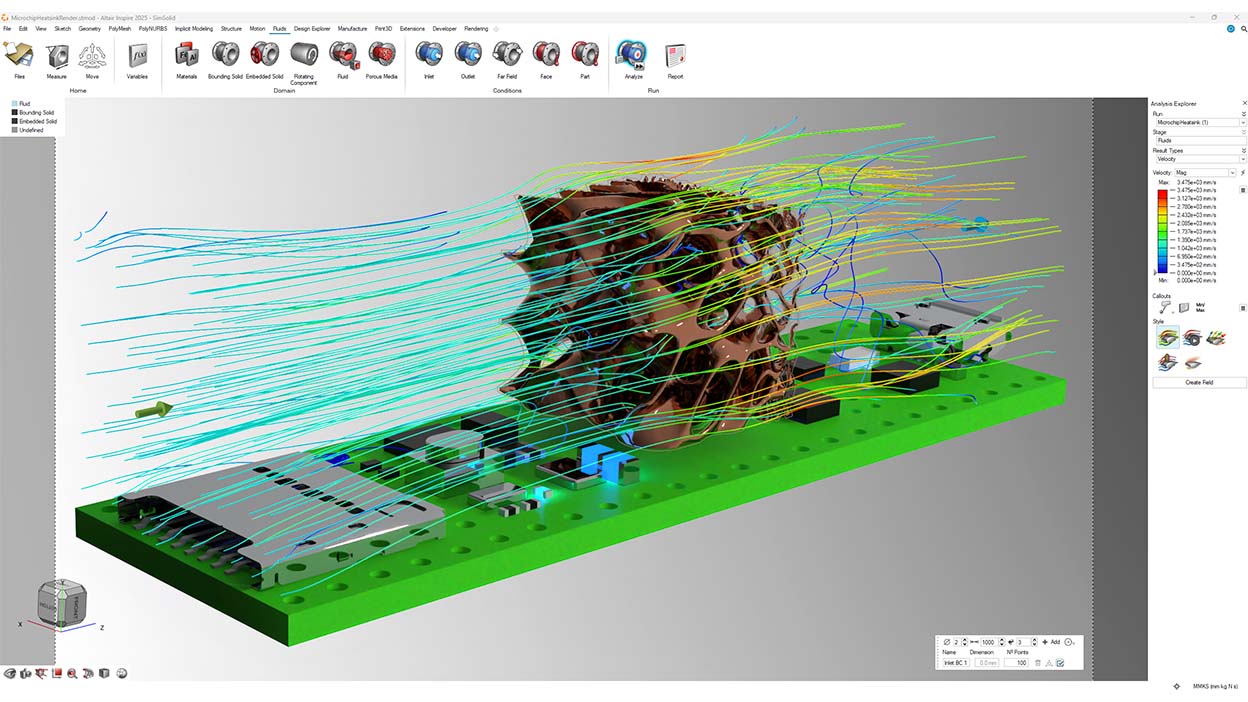This screenshot has width=1248, height=702.
Task: Click the Embedded Solid domain icon
Action: click(x=264, y=55)
